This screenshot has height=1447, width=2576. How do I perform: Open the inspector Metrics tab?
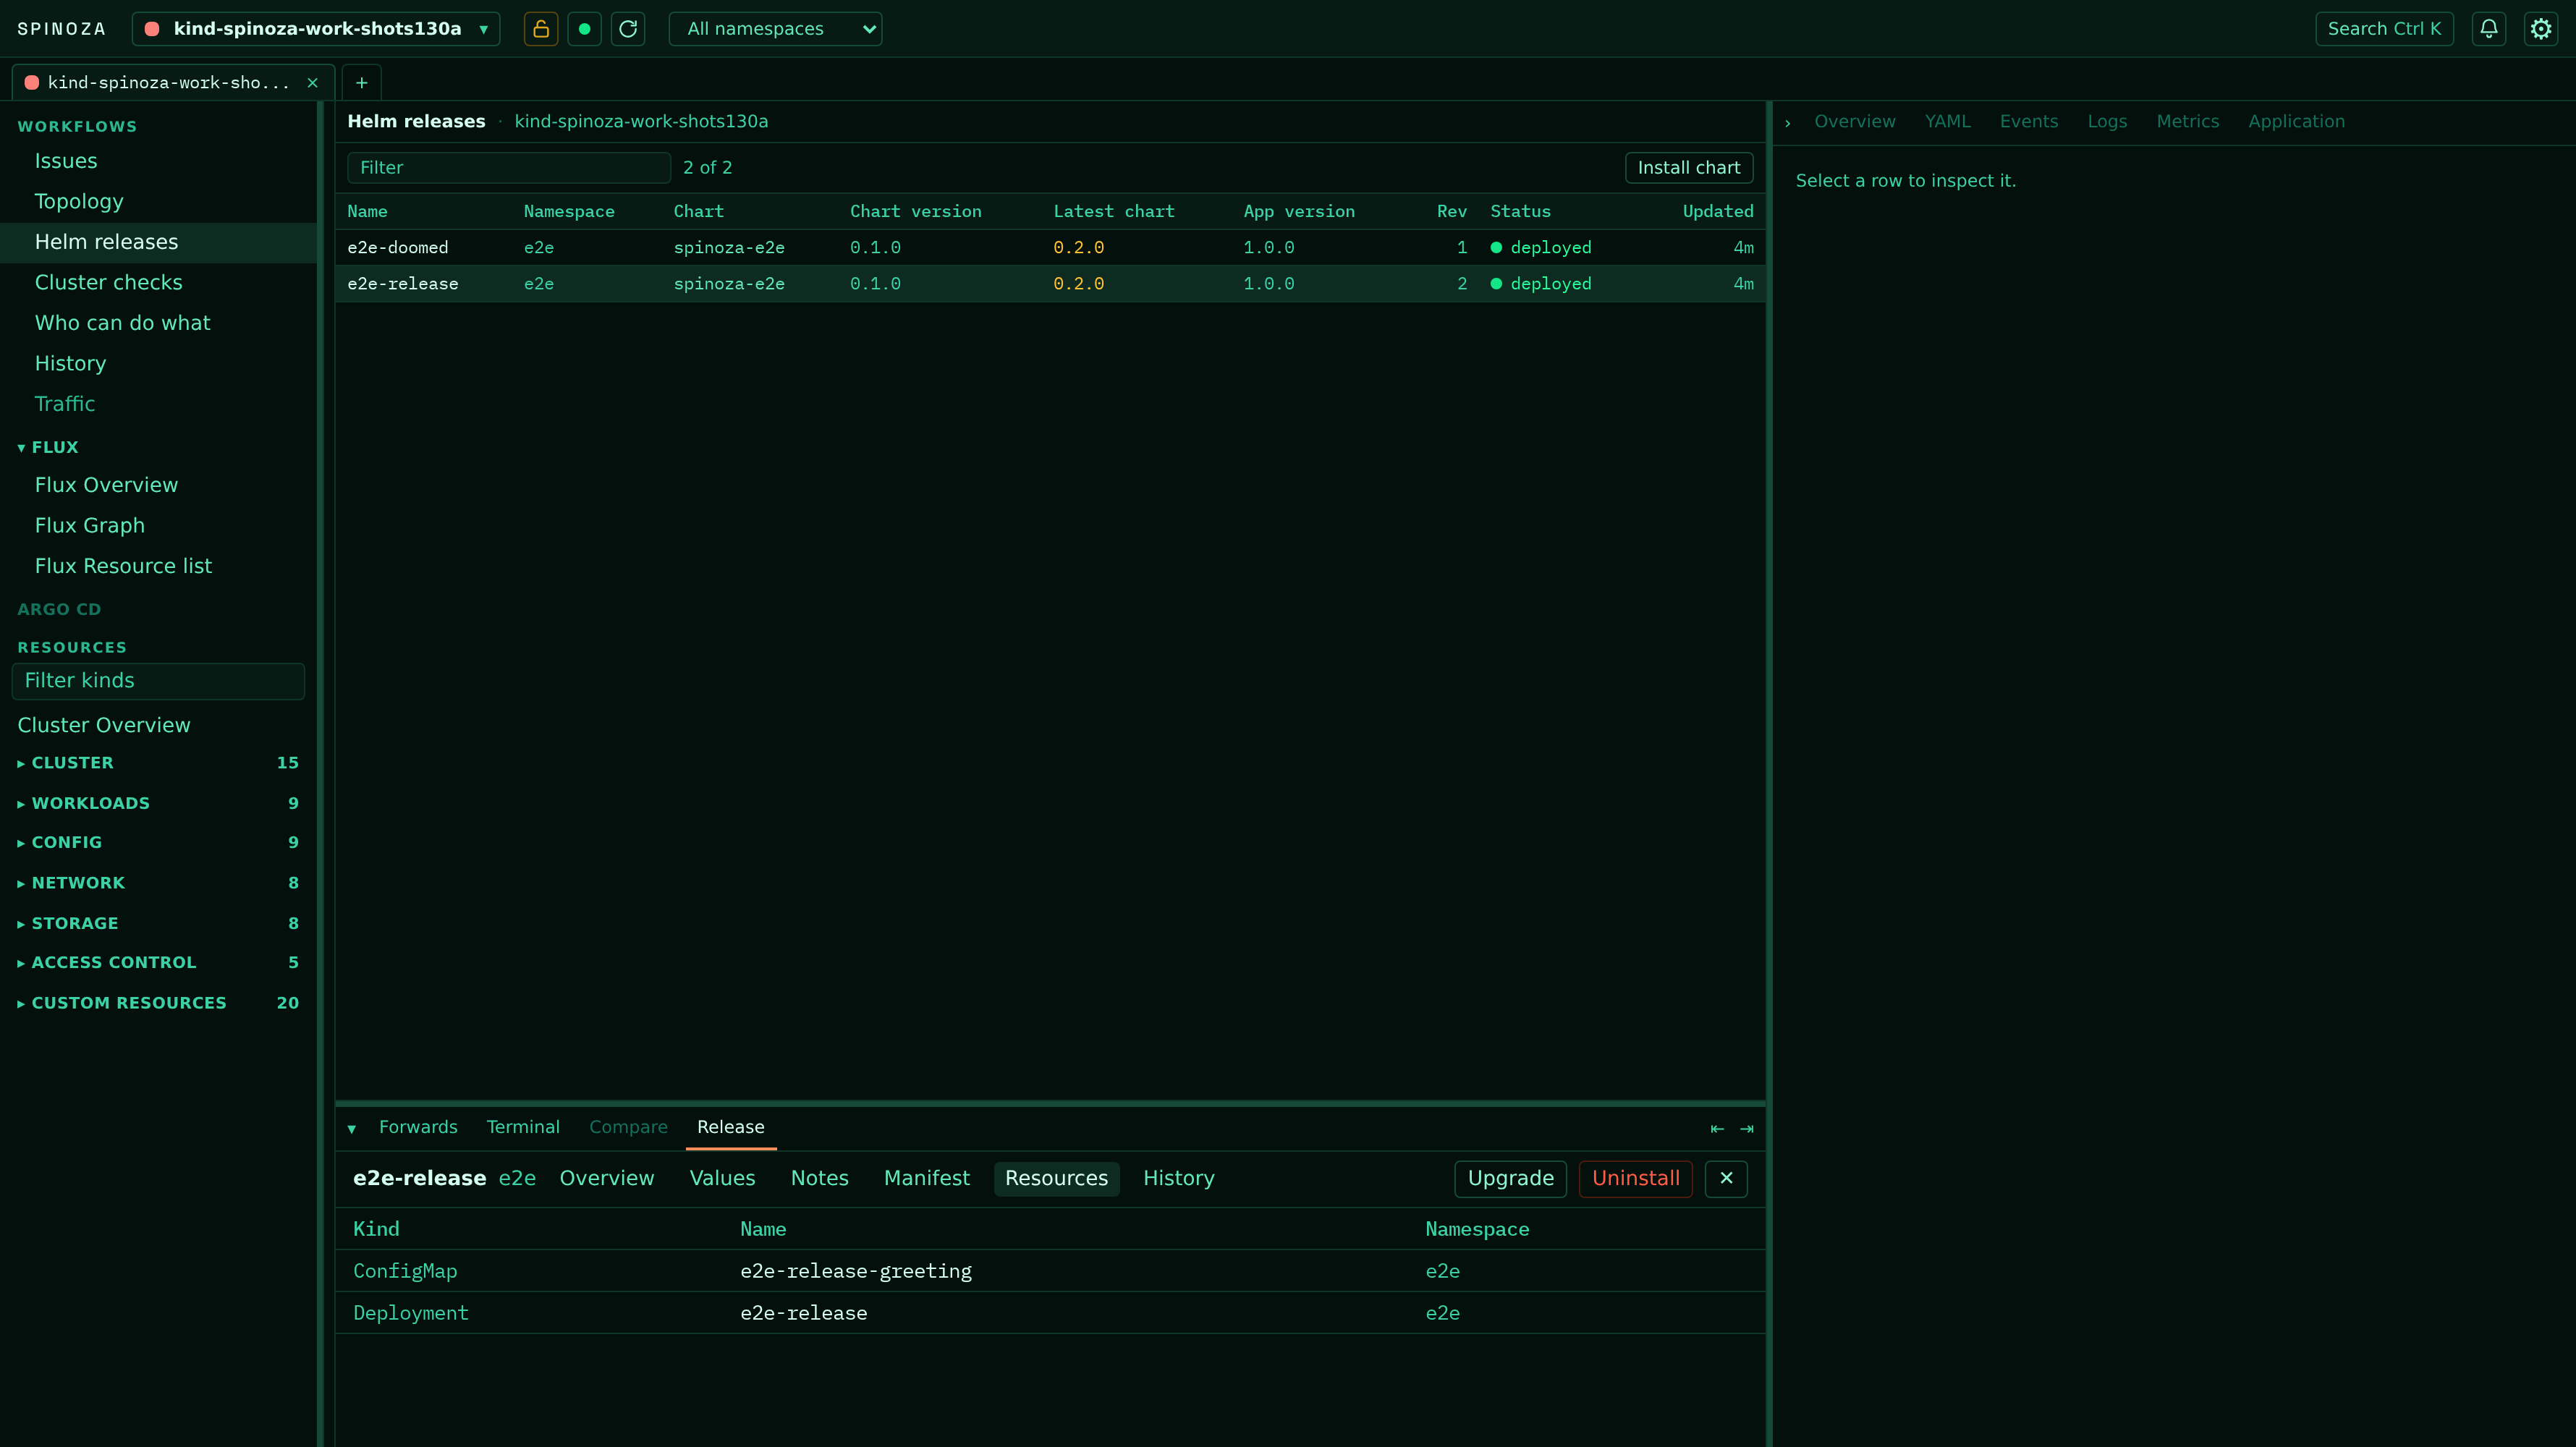click(x=2187, y=122)
